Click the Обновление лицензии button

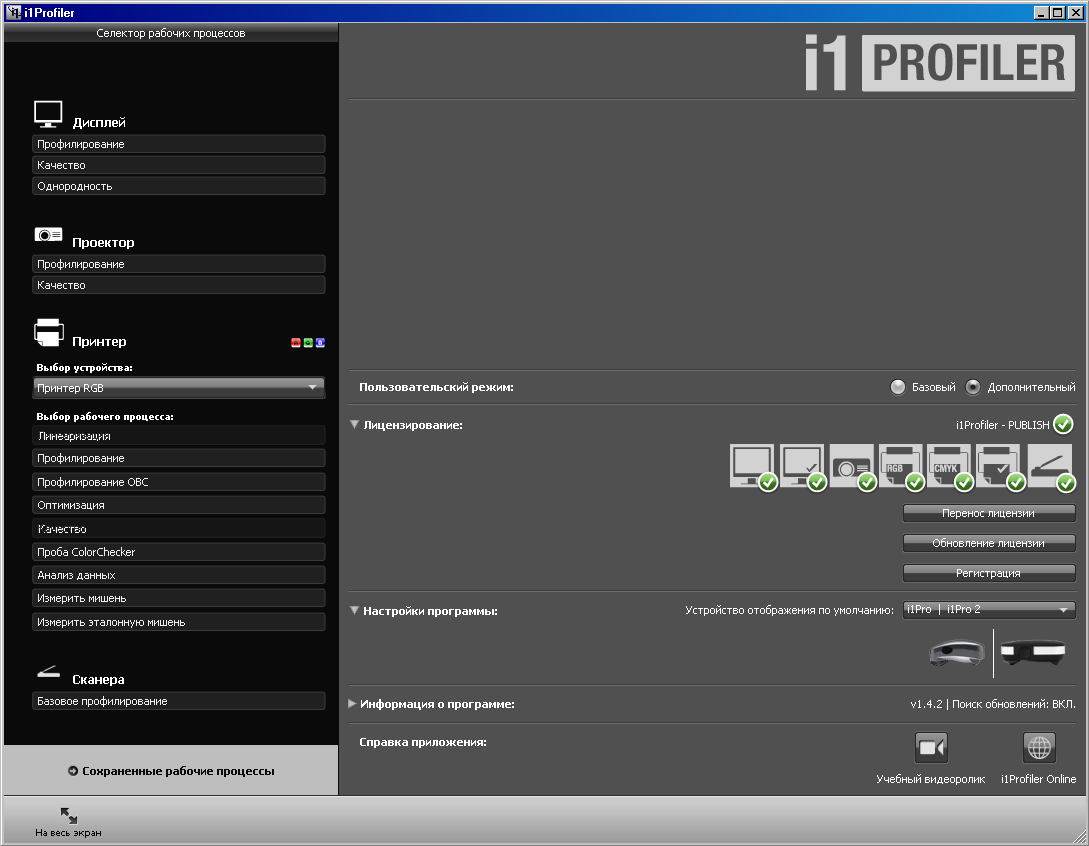tap(989, 542)
